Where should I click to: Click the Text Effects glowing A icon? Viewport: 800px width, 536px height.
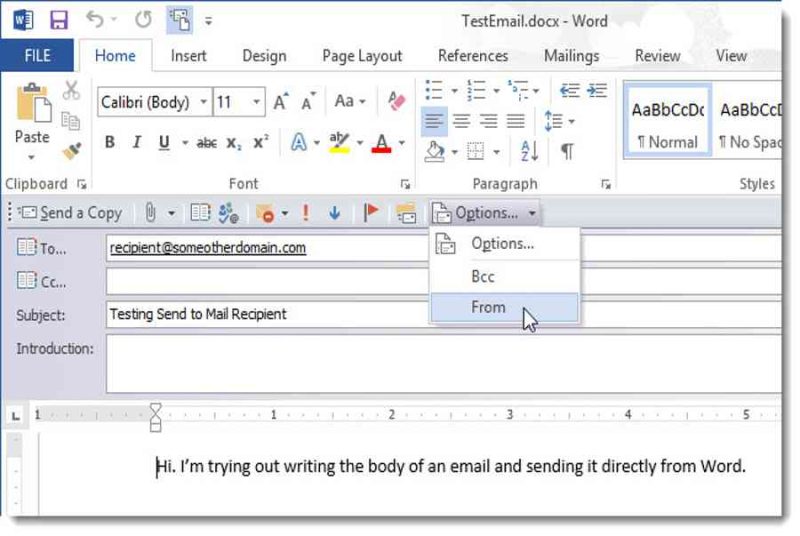pos(299,142)
